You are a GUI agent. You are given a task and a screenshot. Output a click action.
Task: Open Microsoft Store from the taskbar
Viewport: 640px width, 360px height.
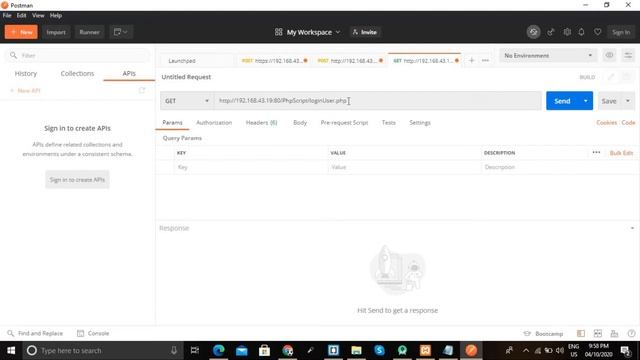264,350
